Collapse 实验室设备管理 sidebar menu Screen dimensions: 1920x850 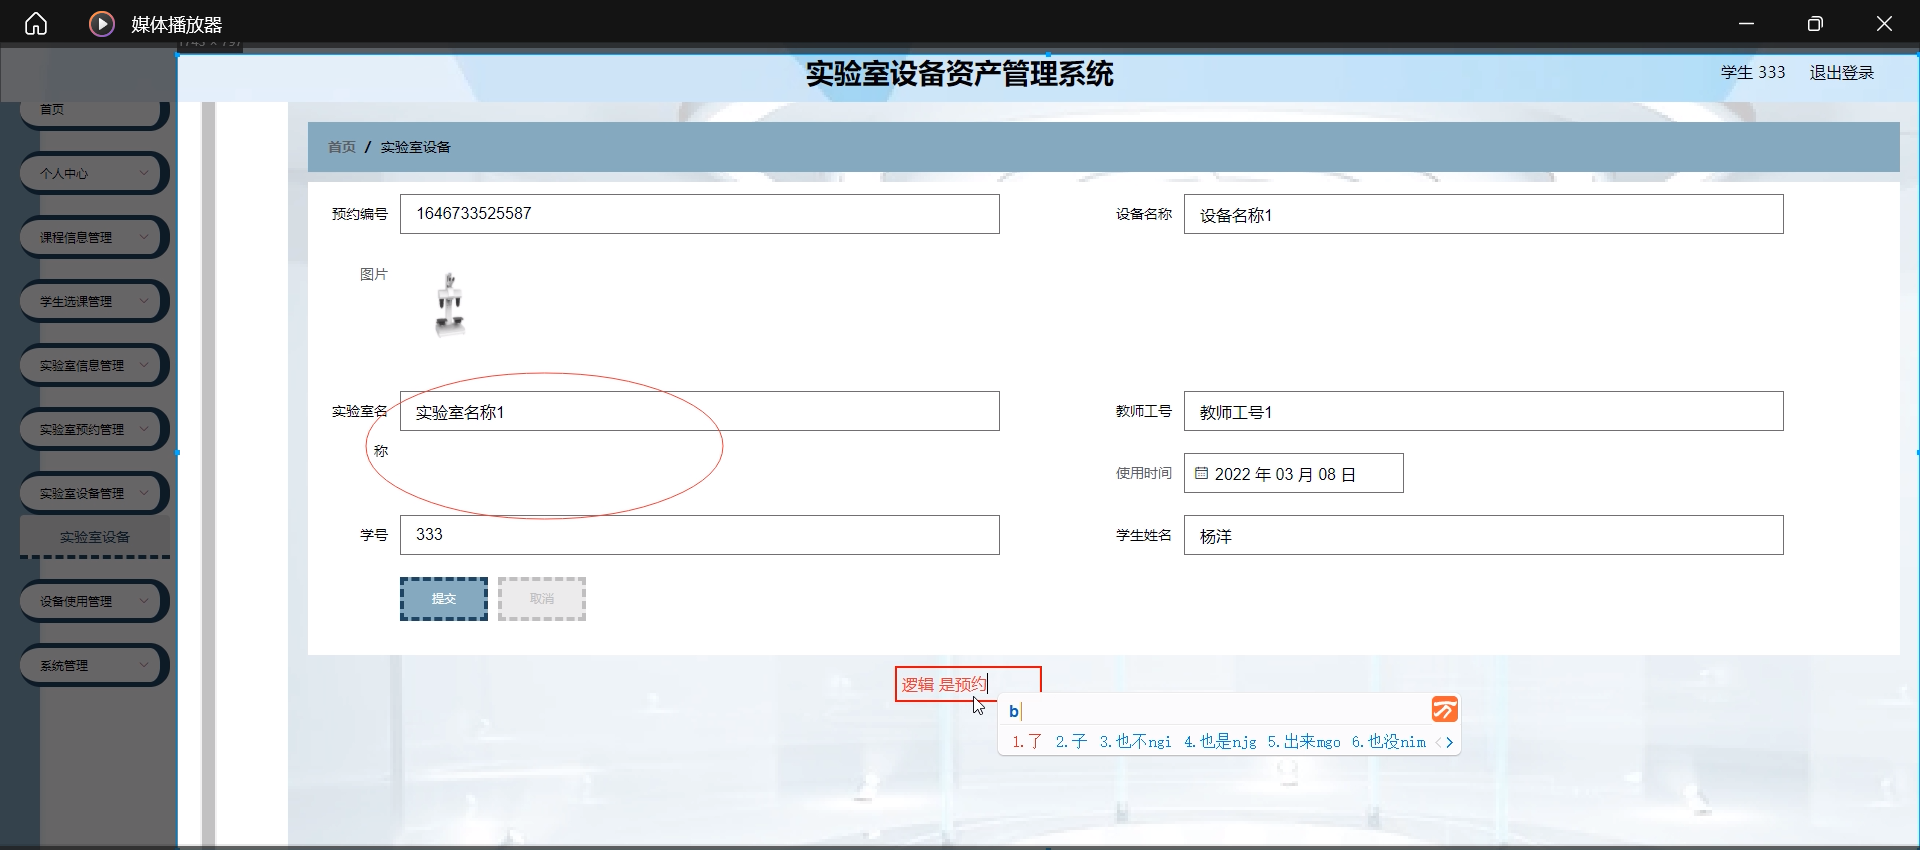click(94, 493)
